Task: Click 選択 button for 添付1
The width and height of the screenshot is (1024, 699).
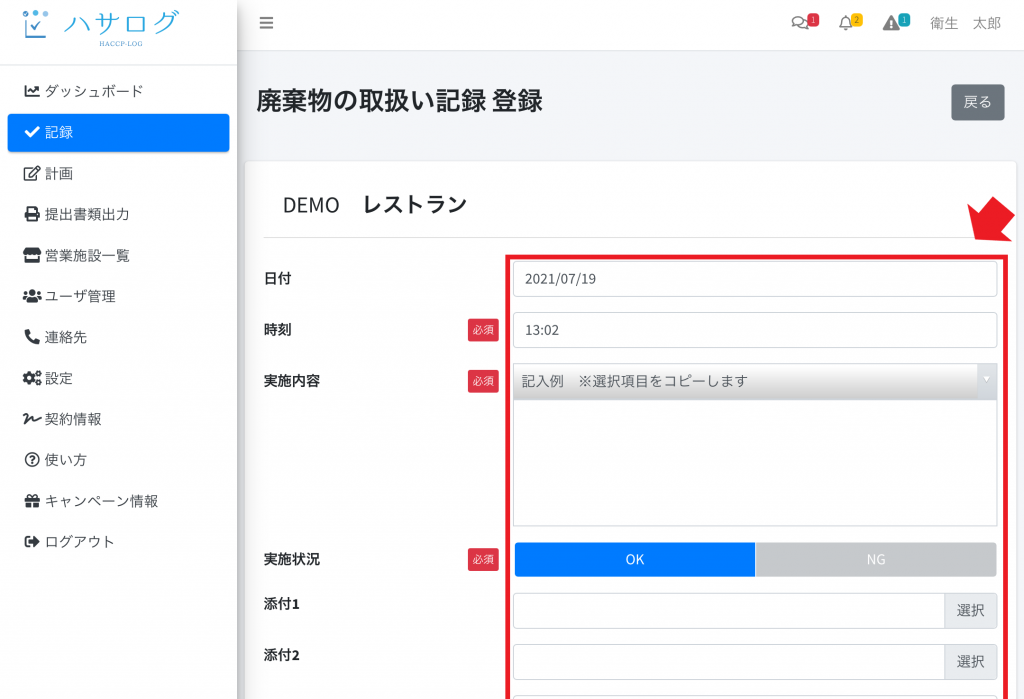Action: click(x=970, y=611)
